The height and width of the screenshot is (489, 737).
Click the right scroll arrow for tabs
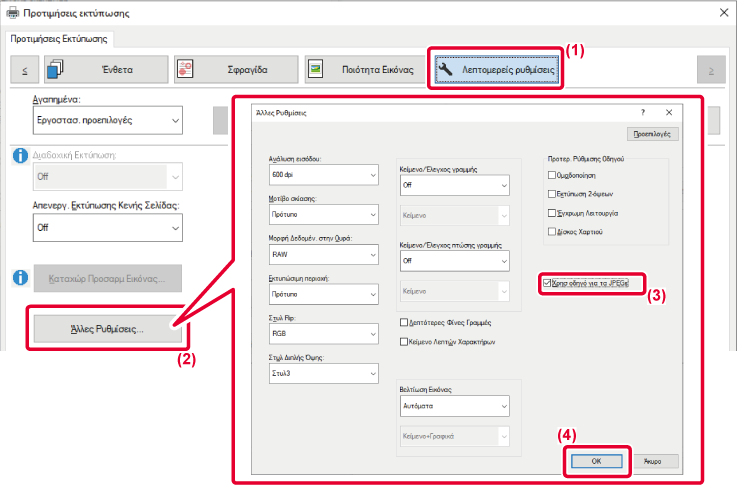click(710, 70)
